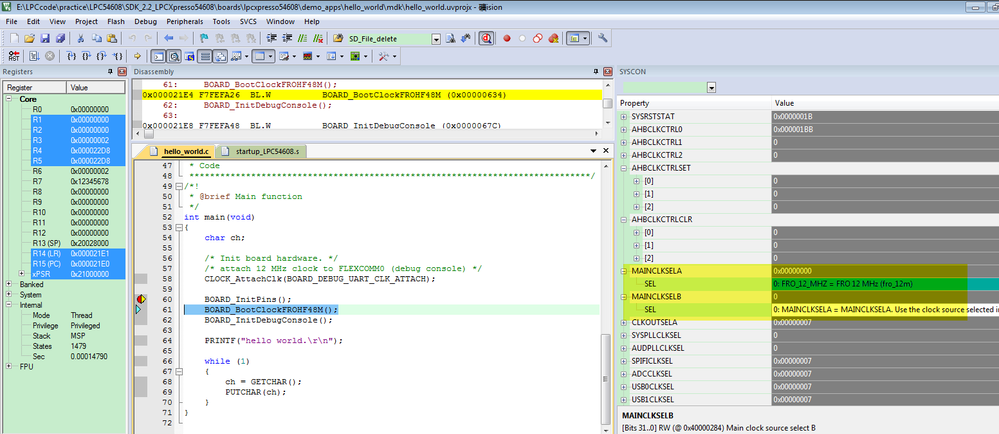Click the Start/Stop Debug Session icon
The height and width of the screenshot is (434, 999).
pyautogui.click(x=486, y=38)
